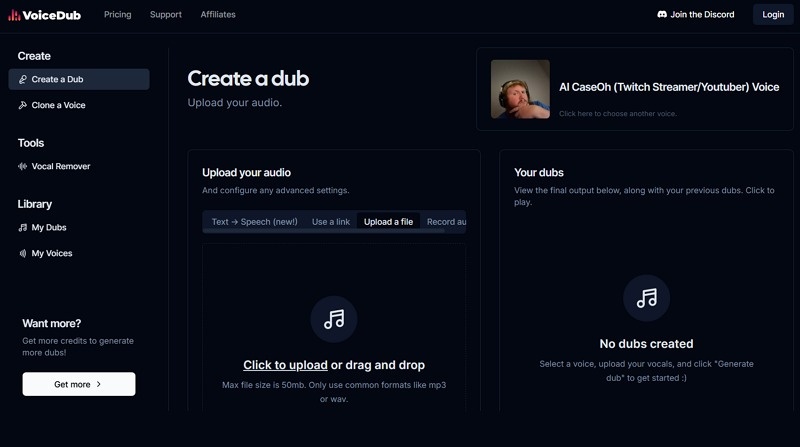
Task: Click the Your dubs heading
Action: (539, 172)
